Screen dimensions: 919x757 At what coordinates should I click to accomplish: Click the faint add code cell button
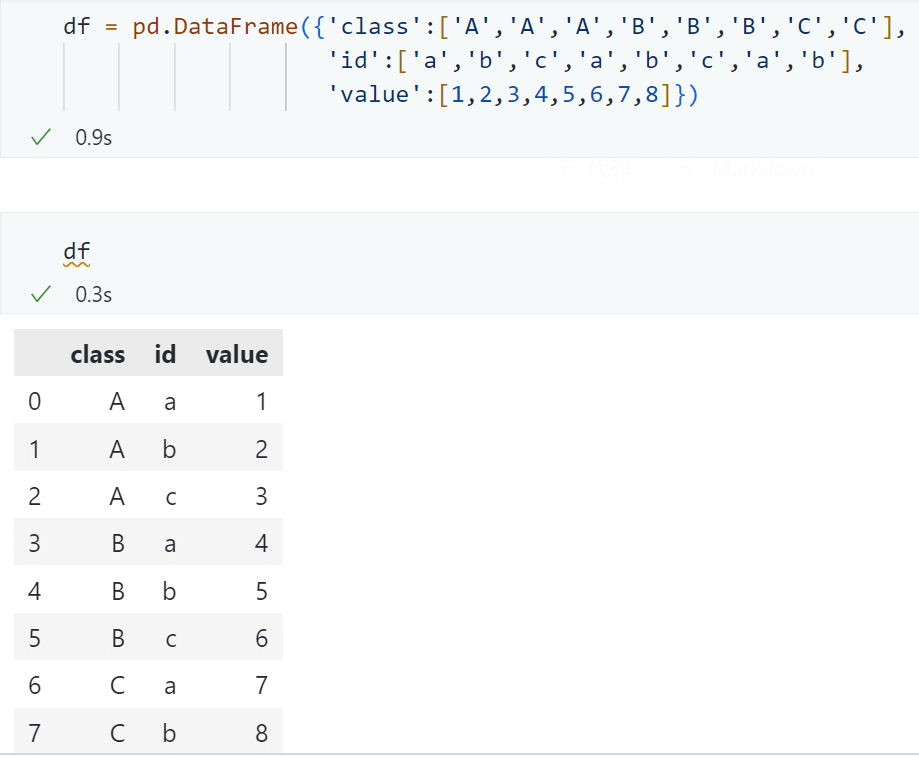pyautogui.click(x=598, y=169)
